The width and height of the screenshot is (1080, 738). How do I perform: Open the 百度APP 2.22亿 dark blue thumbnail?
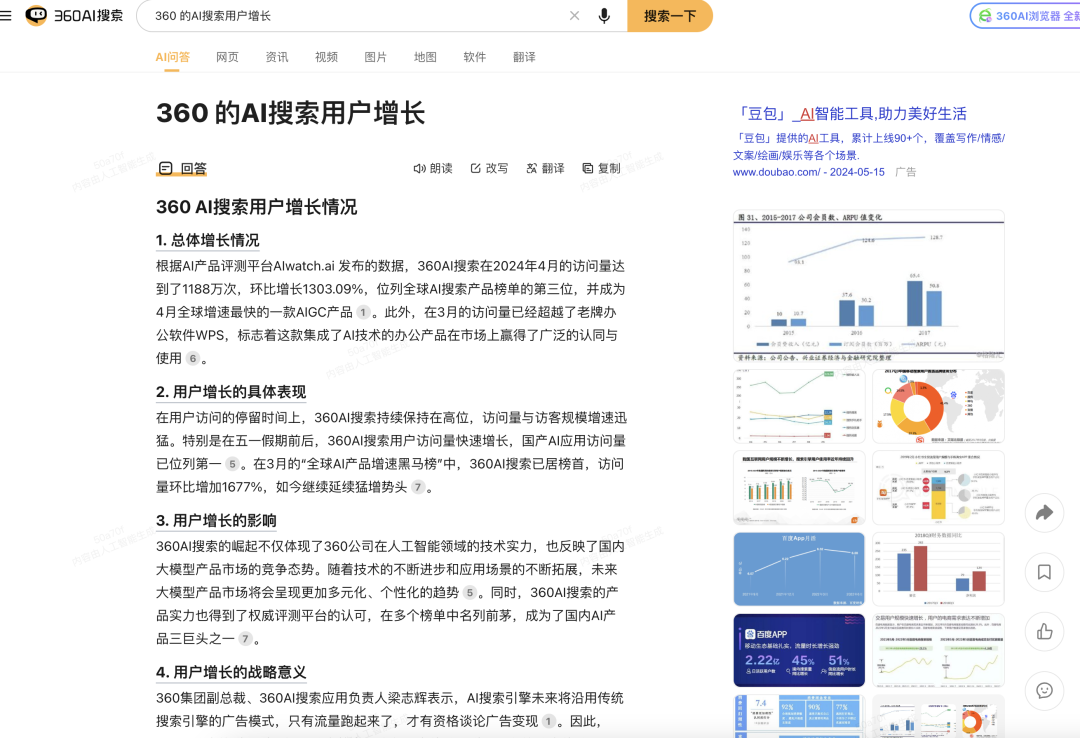coord(799,650)
